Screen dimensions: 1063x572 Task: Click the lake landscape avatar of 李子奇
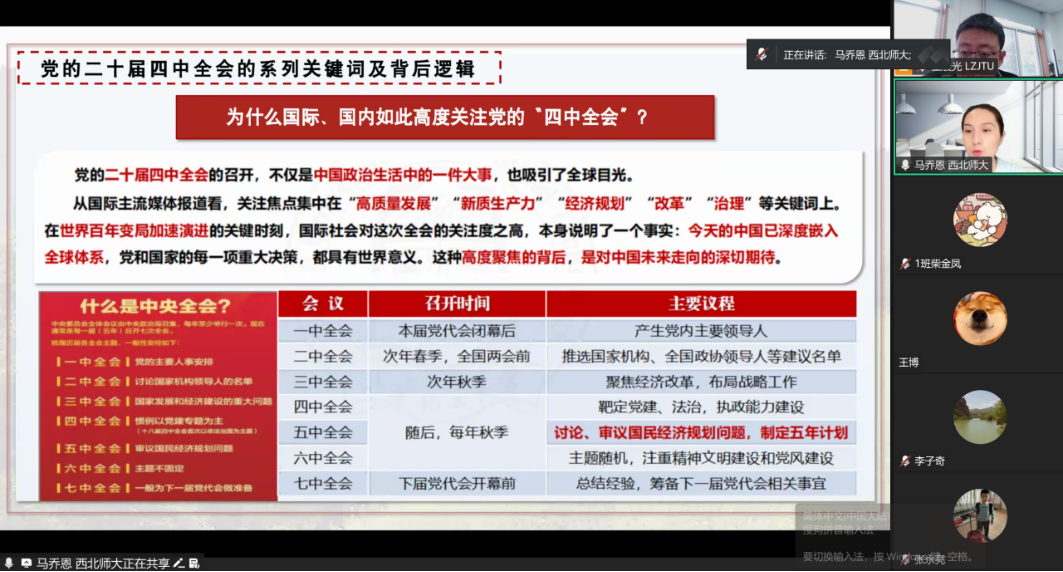tap(980, 417)
